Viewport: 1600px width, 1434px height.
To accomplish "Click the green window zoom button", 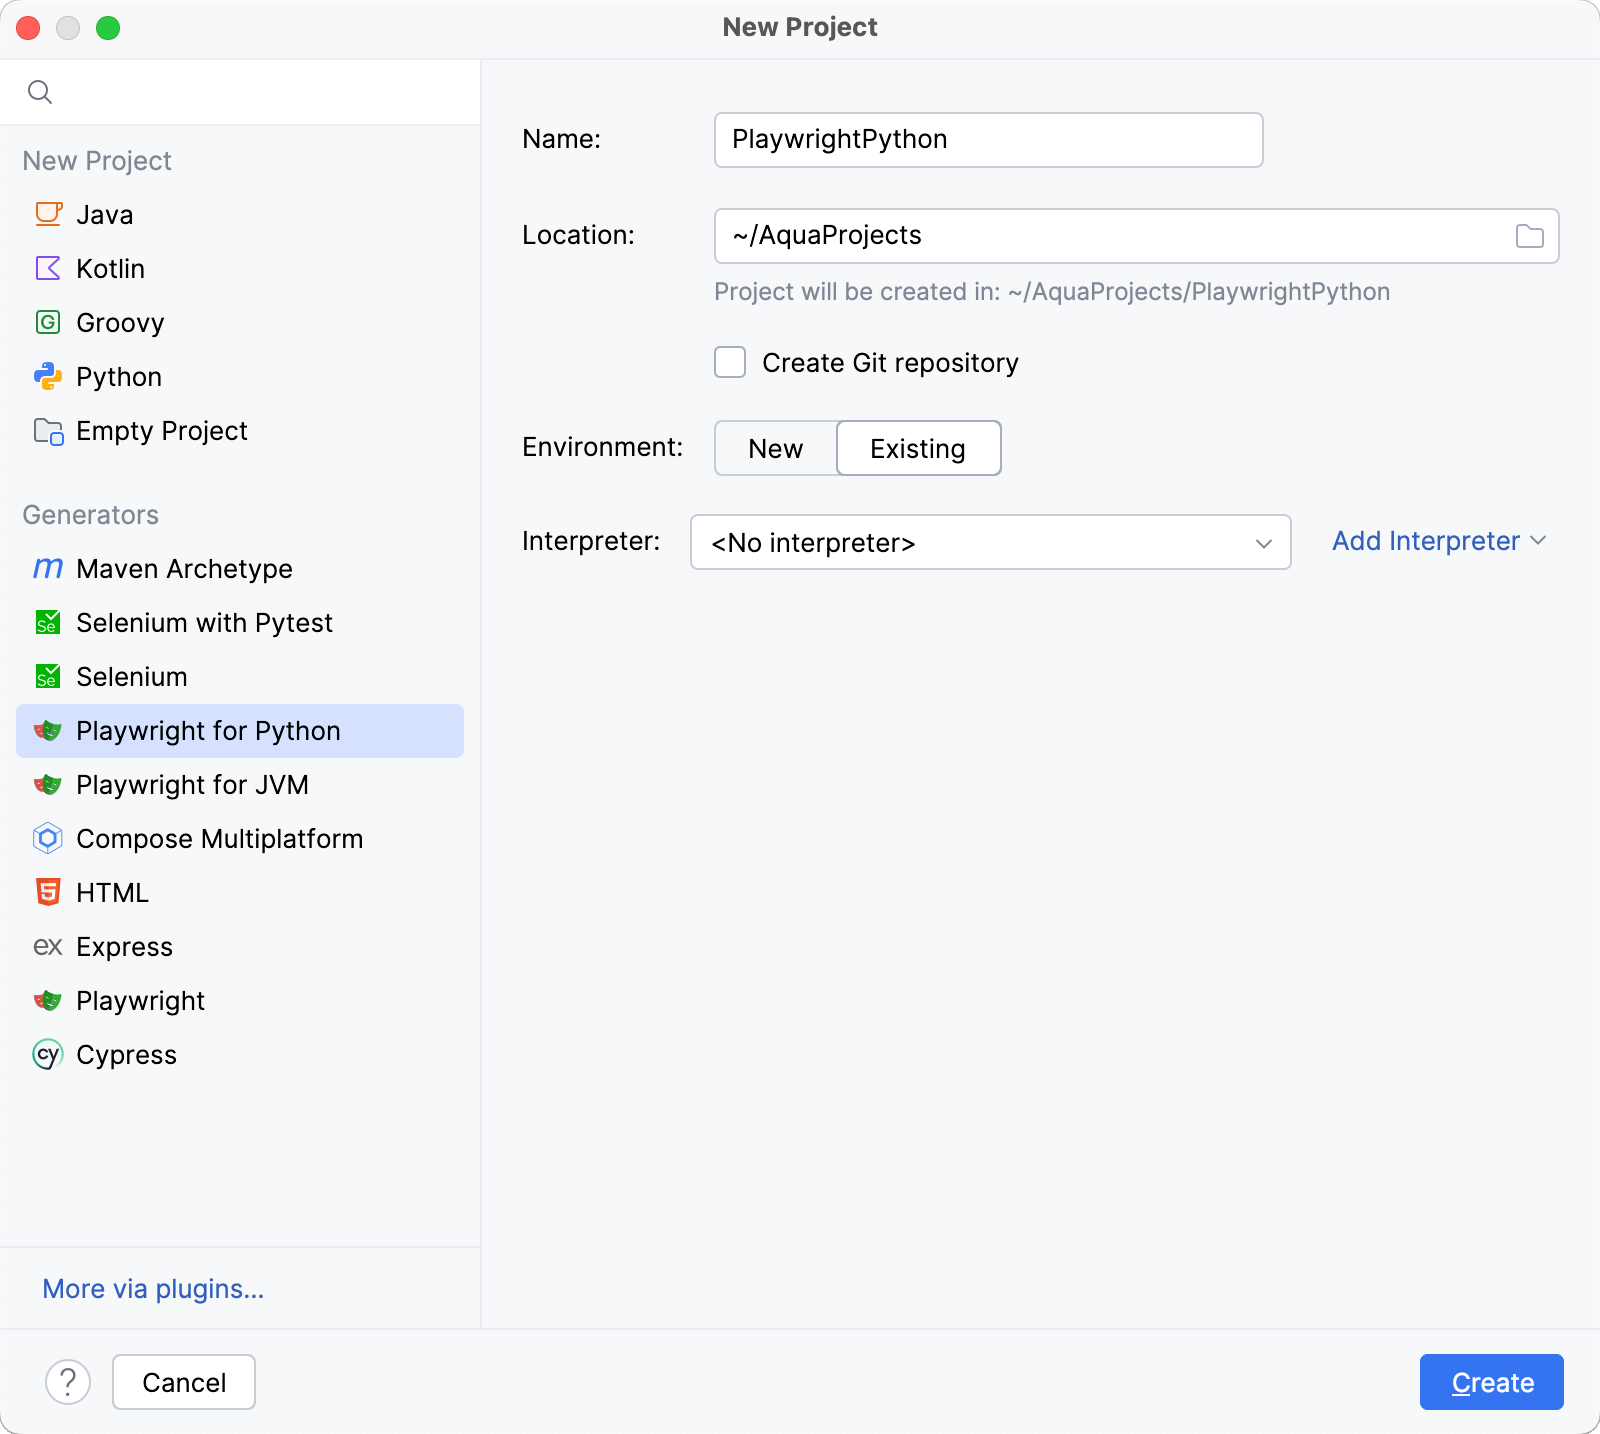I will 108,28.
